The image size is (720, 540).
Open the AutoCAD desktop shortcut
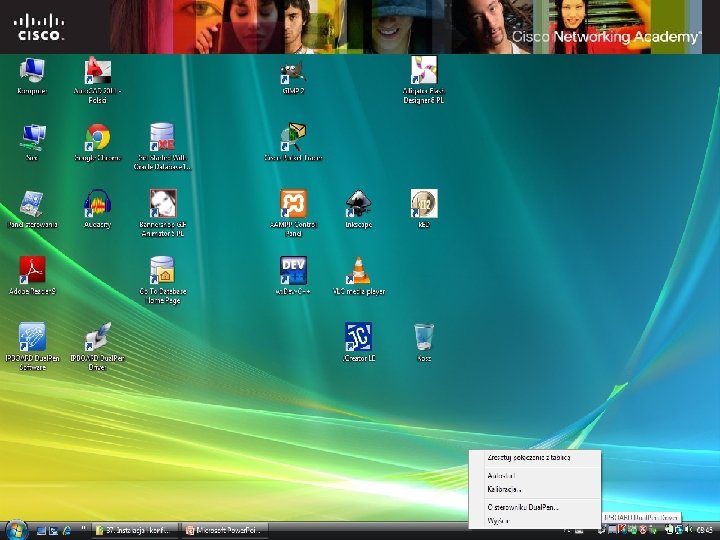pyautogui.click(x=97, y=72)
